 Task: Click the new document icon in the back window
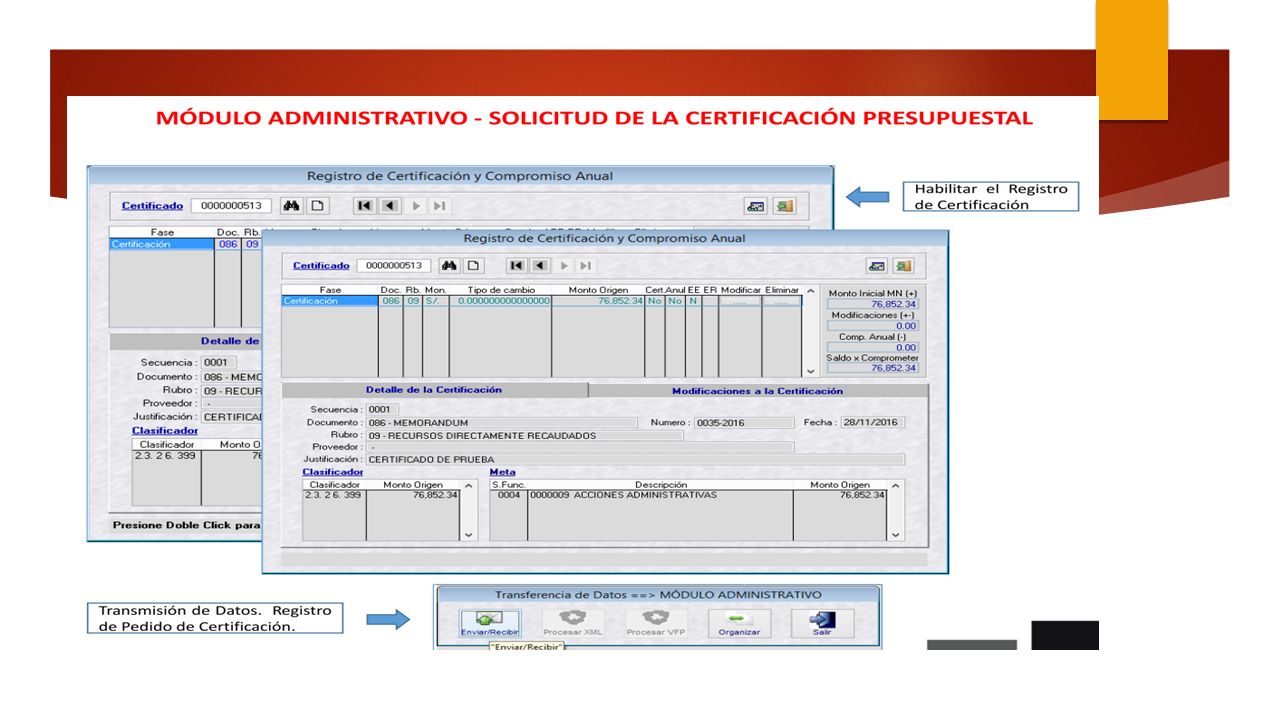317,205
